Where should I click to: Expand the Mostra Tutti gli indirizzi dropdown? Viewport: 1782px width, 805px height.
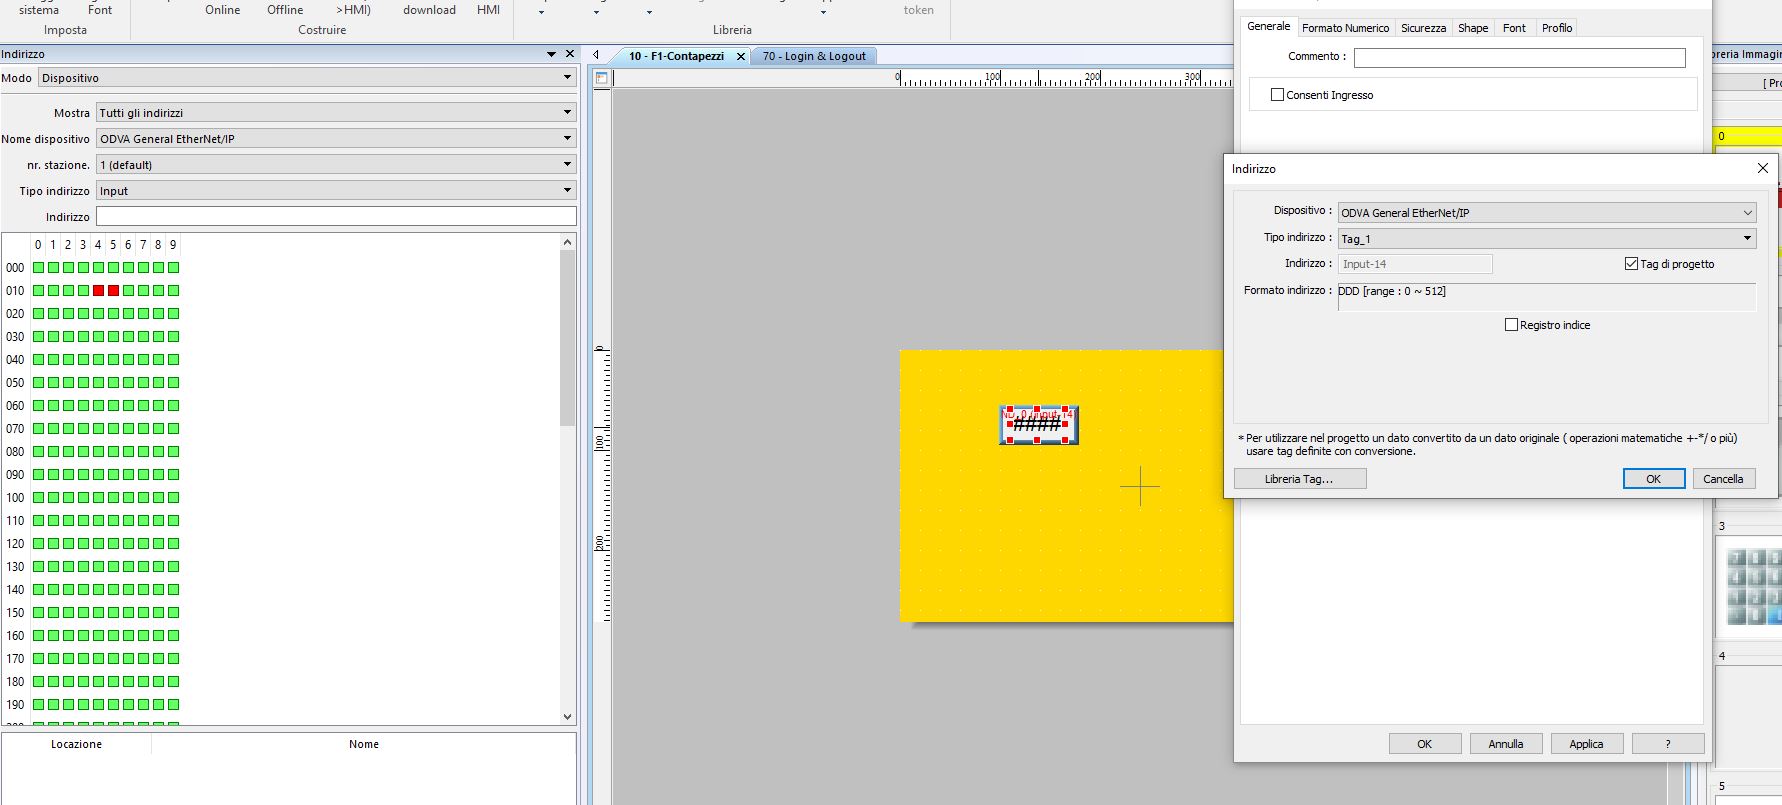(x=336, y=113)
